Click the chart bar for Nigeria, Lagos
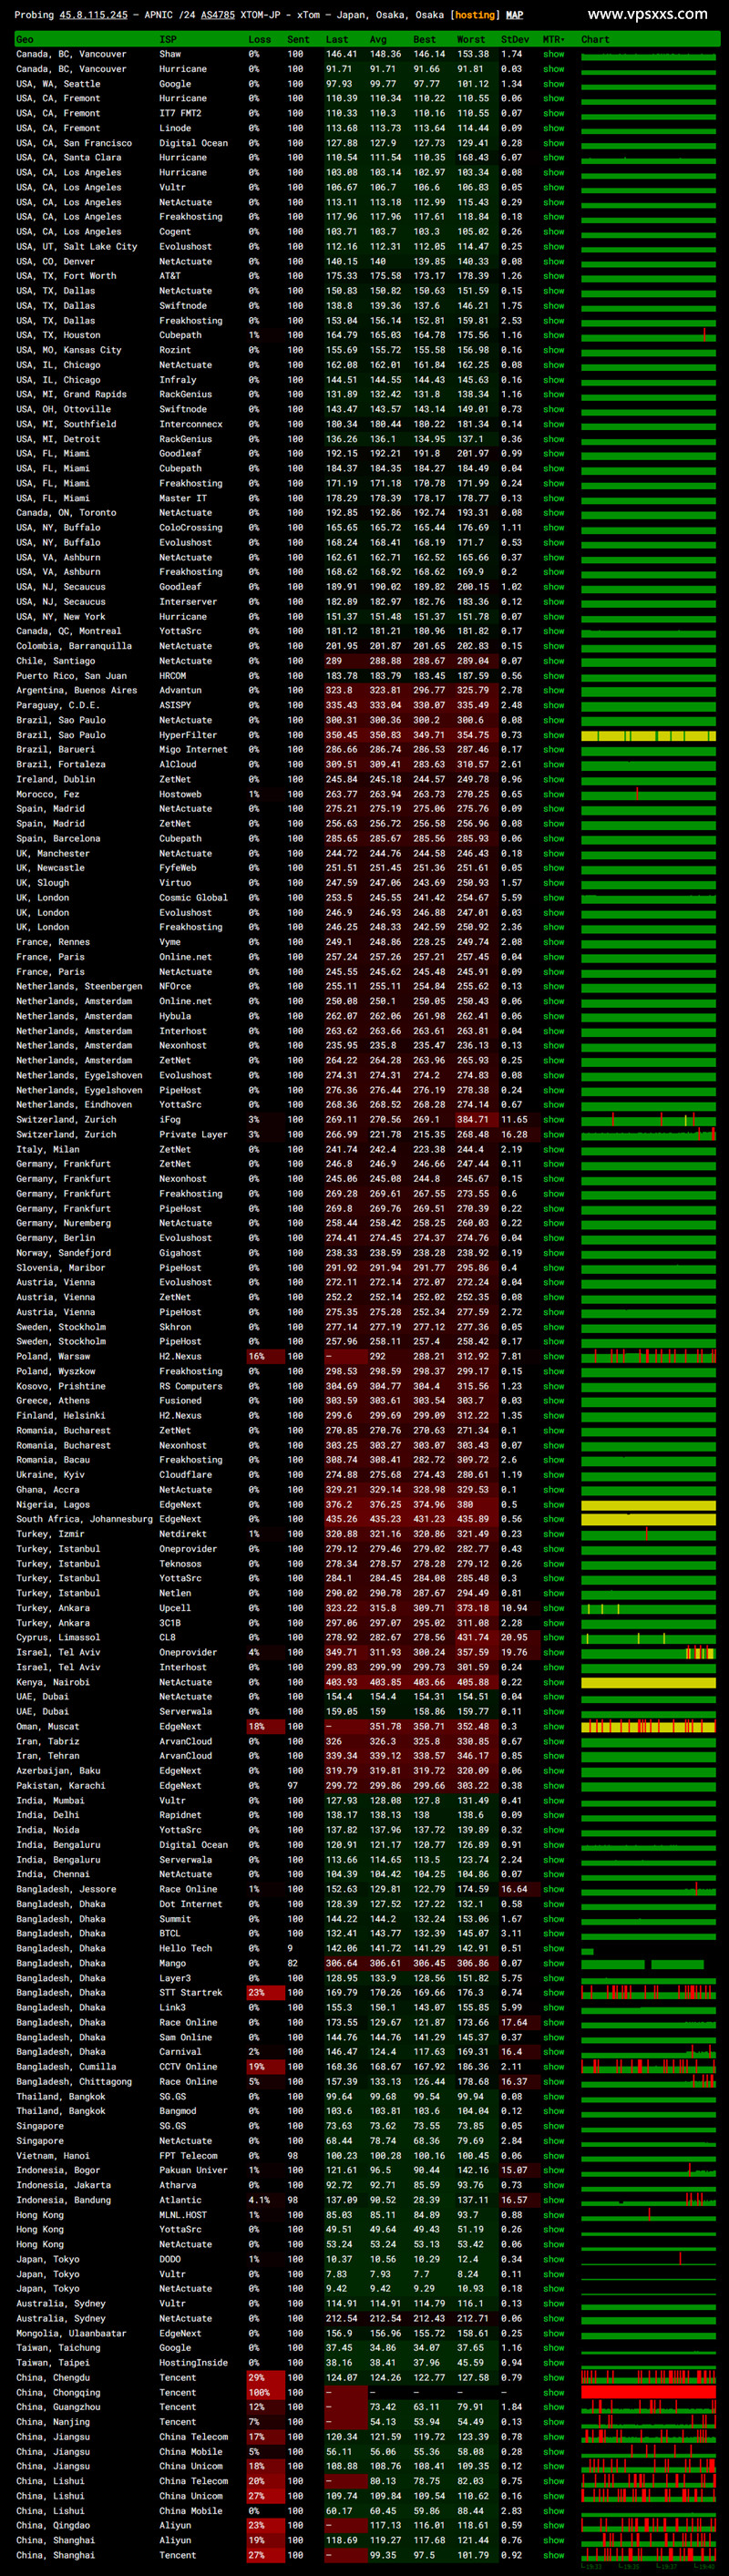 click(x=648, y=1505)
